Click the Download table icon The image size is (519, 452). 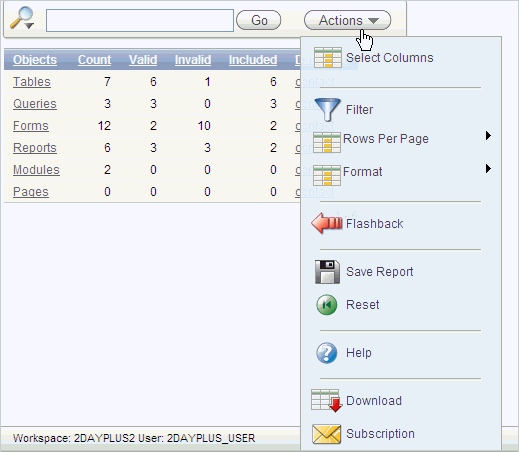(327, 401)
